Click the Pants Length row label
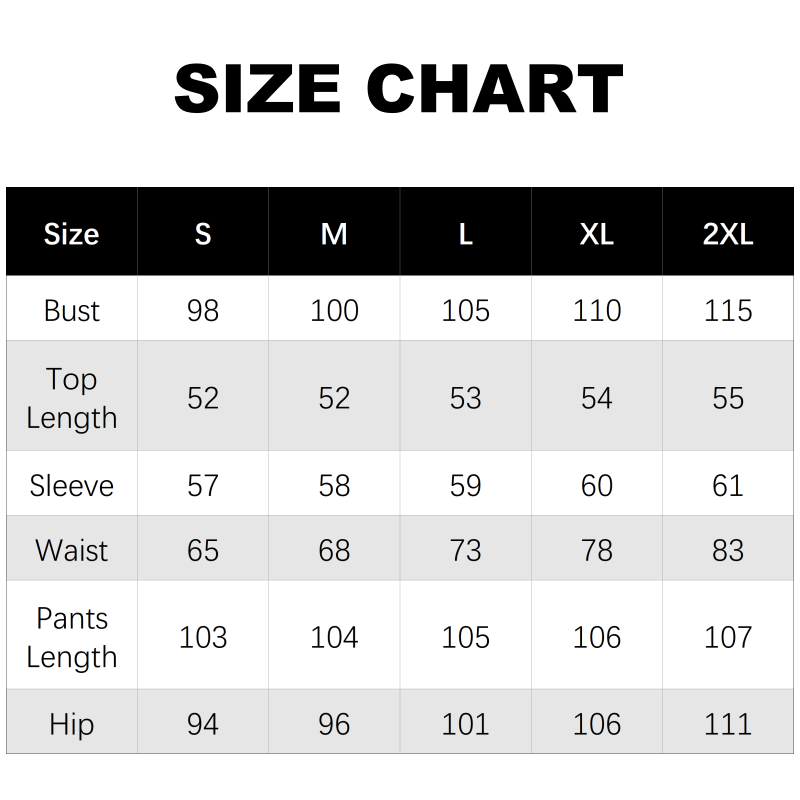The image size is (800, 800). (71, 637)
